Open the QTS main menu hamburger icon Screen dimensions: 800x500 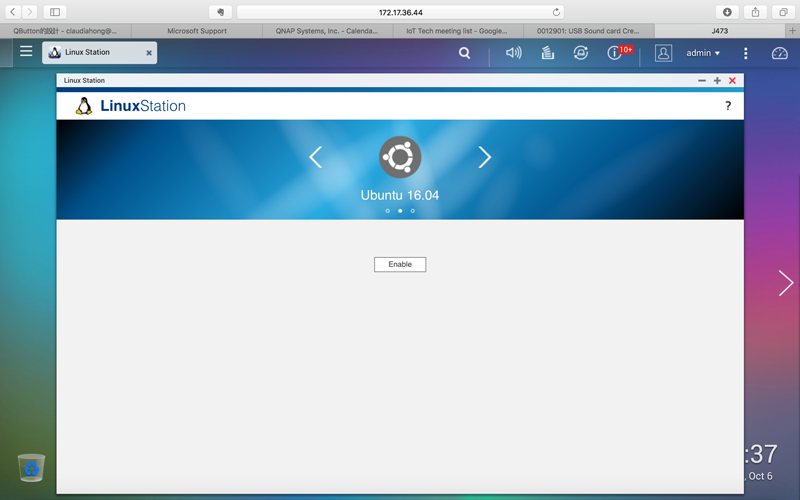[26, 52]
